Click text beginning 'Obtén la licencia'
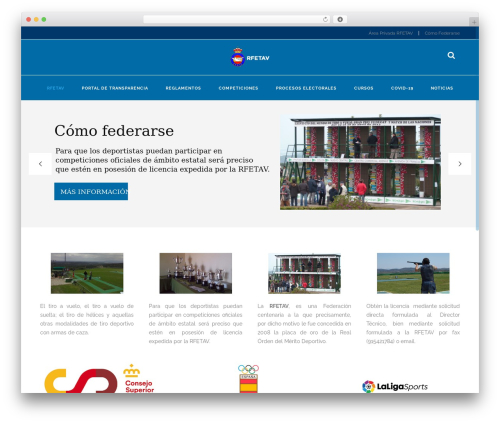This screenshot has height=423, width=500. pos(413,323)
